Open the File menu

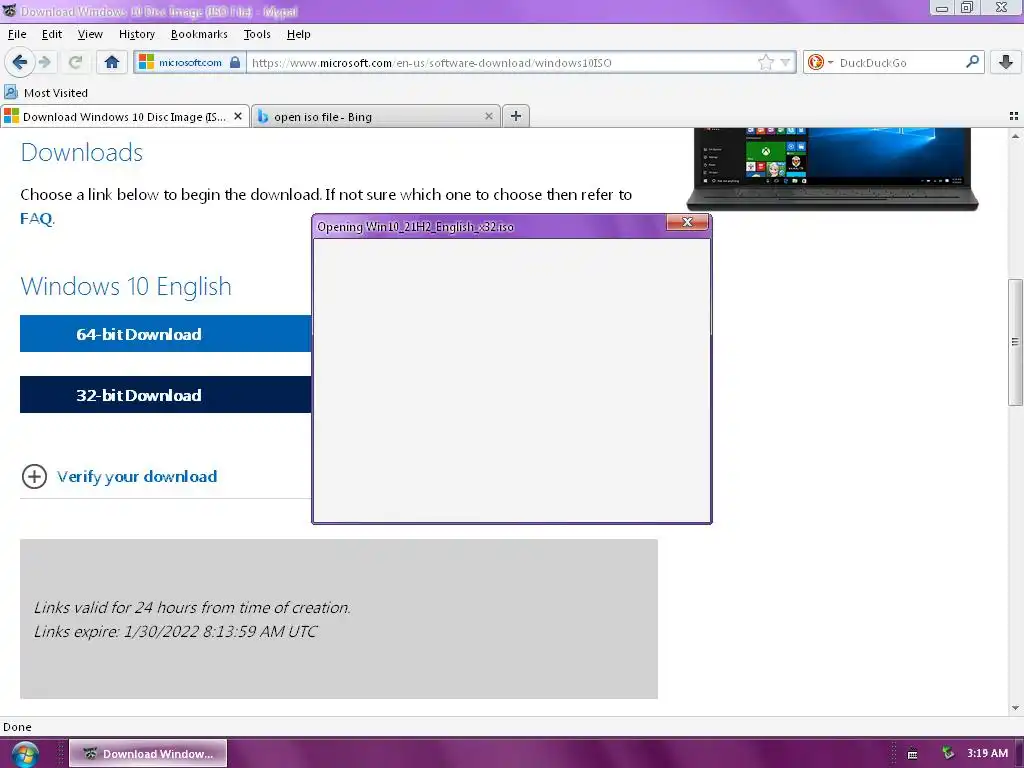[x=17, y=34]
